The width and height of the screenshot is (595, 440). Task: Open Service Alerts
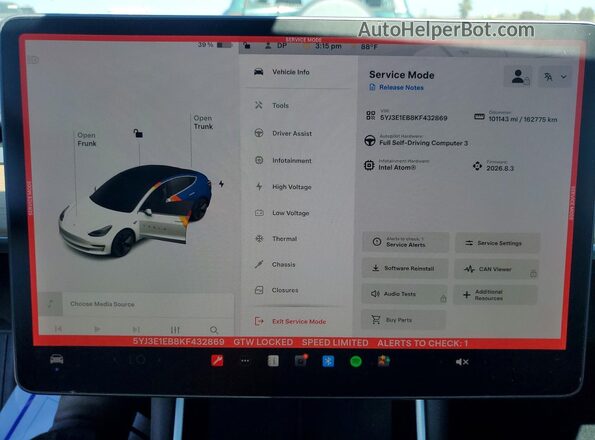tap(405, 242)
